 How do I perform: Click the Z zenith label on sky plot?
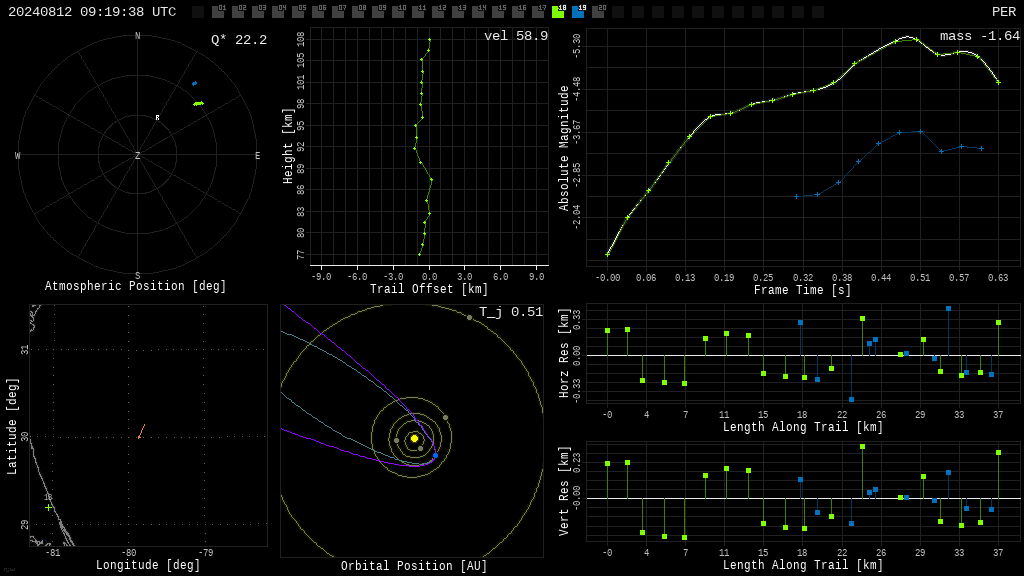tap(137, 155)
